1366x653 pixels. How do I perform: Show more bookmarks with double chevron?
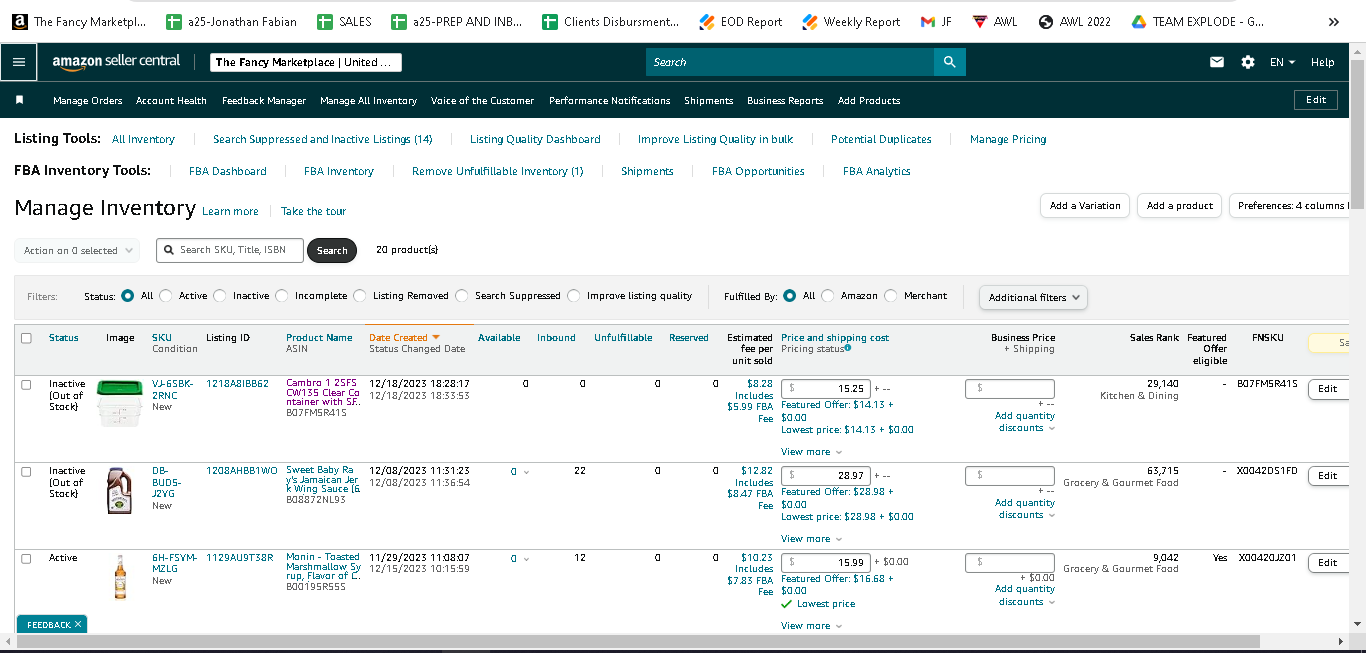[1333, 21]
